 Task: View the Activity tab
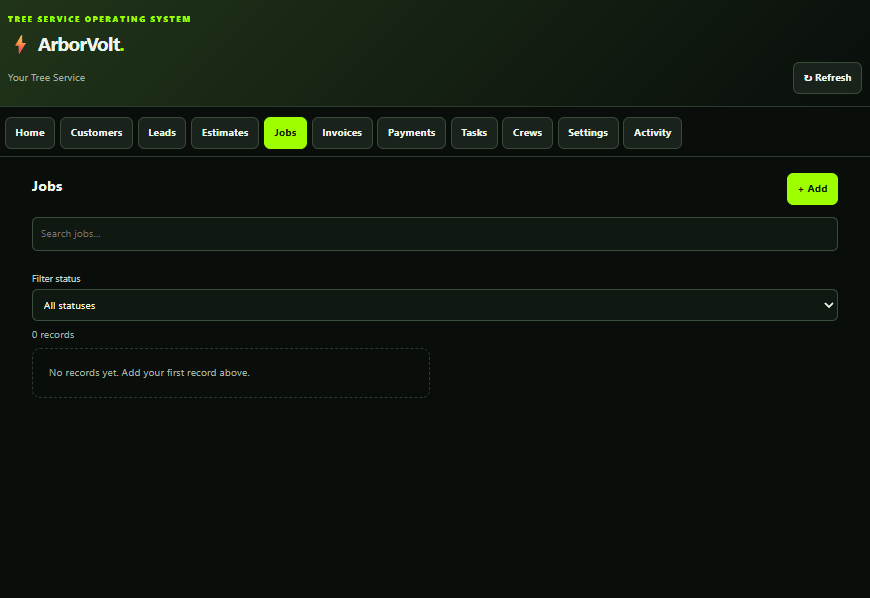652,133
